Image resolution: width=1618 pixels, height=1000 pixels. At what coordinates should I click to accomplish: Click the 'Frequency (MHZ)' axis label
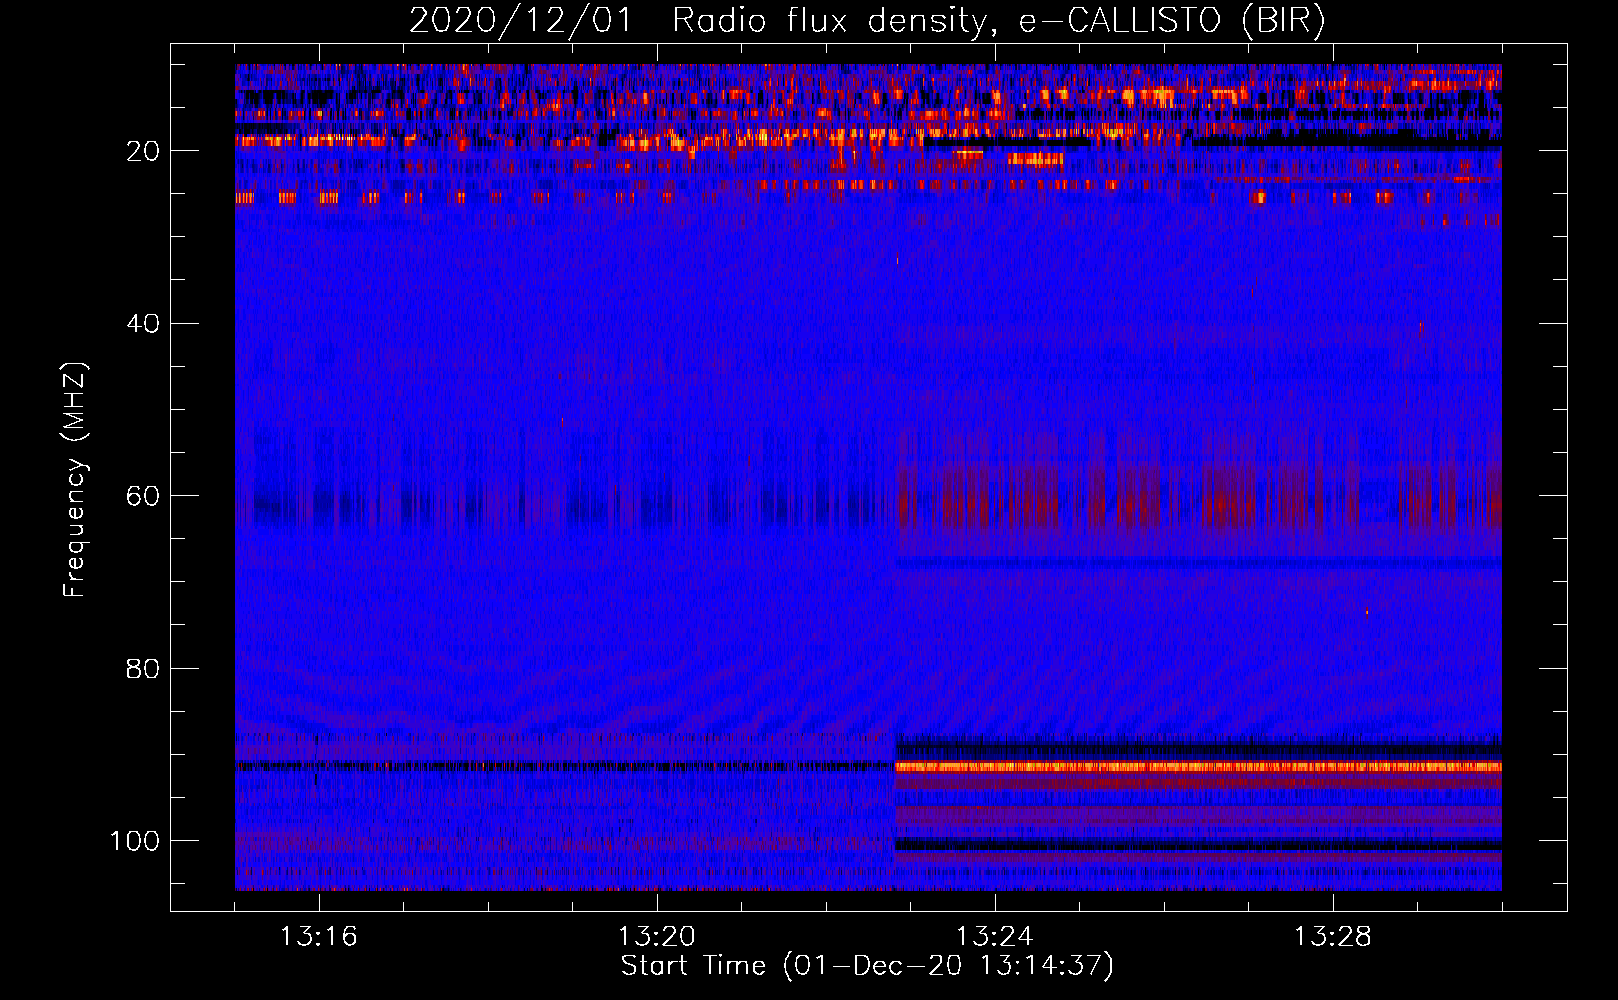pos(75,479)
